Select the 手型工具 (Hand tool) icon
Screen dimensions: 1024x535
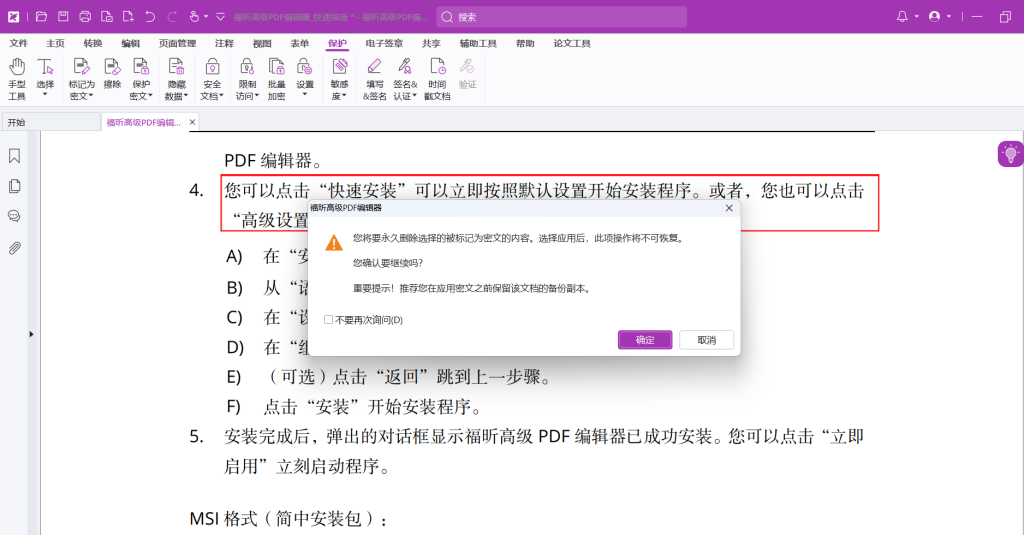tap(17, 68)
